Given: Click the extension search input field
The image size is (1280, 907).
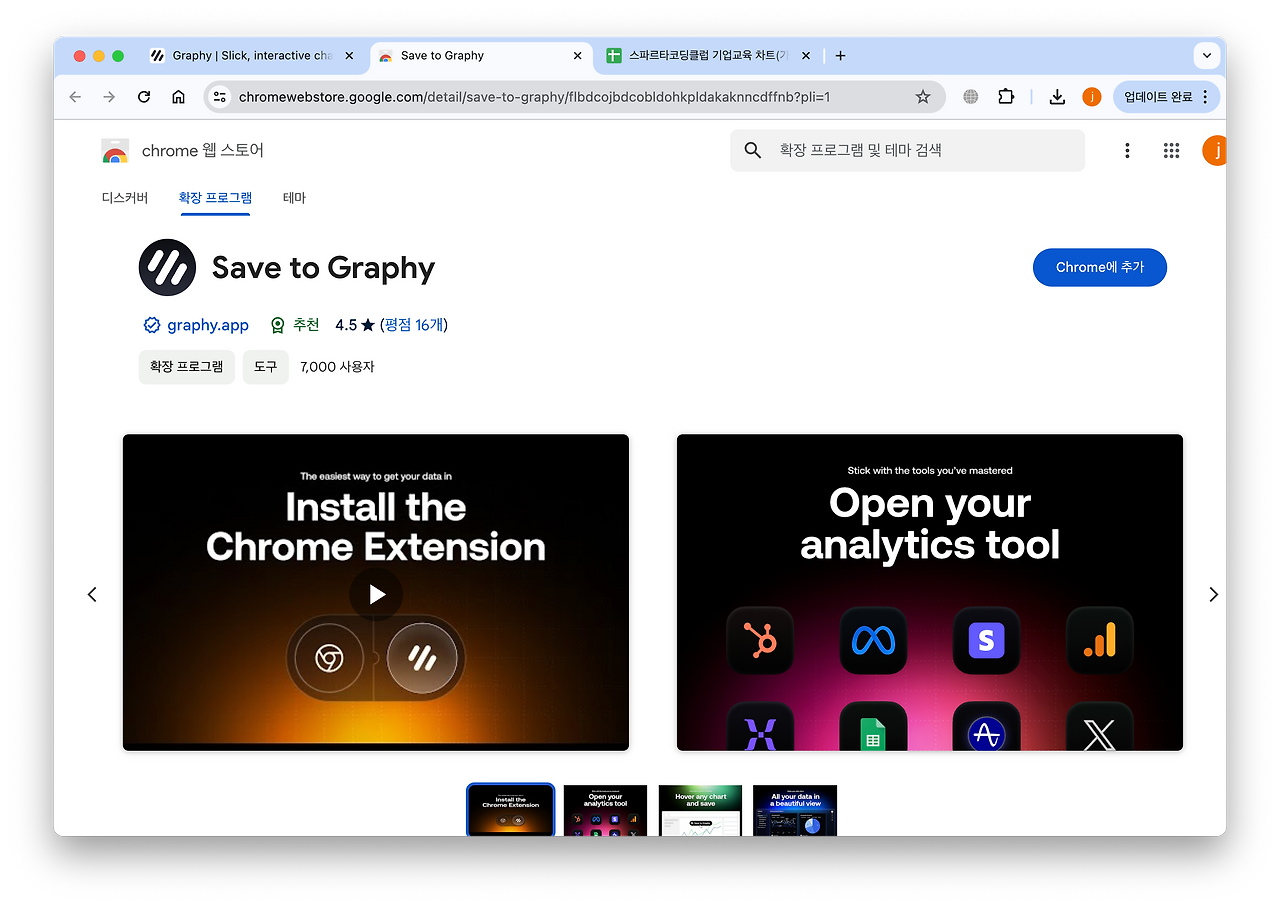Looking at the screenshot, I should click(x=907, y=151).
